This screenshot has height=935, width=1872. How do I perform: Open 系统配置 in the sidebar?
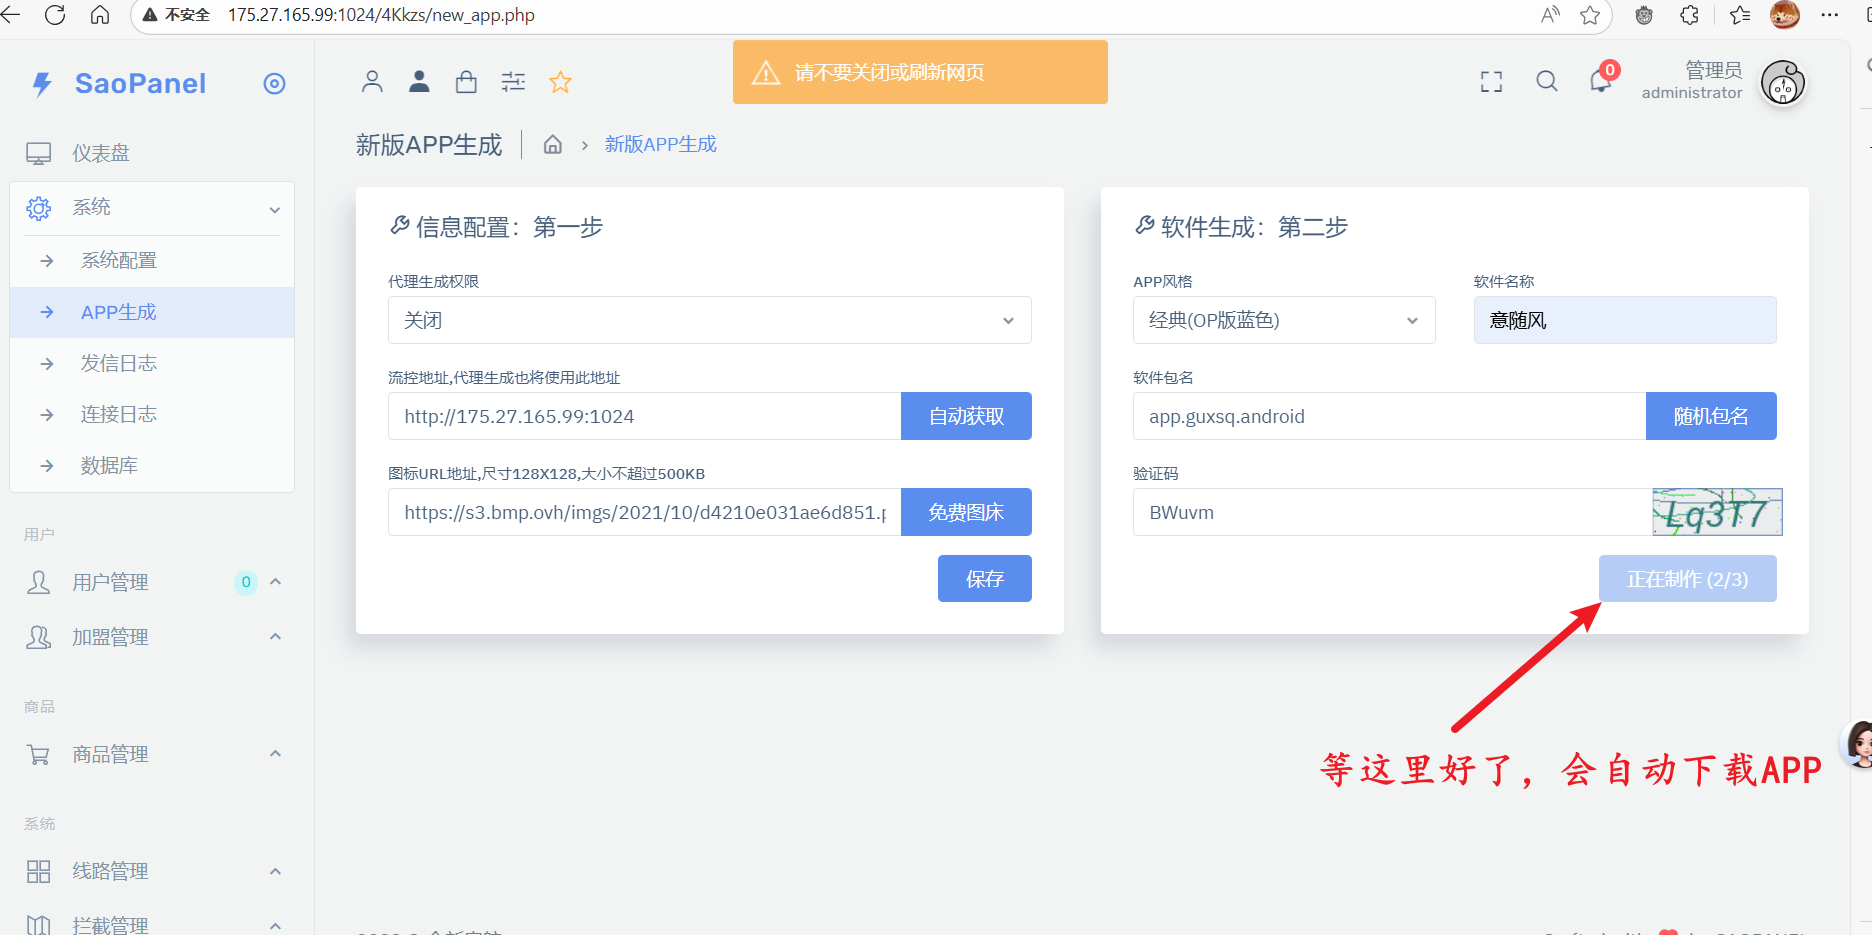119,260
